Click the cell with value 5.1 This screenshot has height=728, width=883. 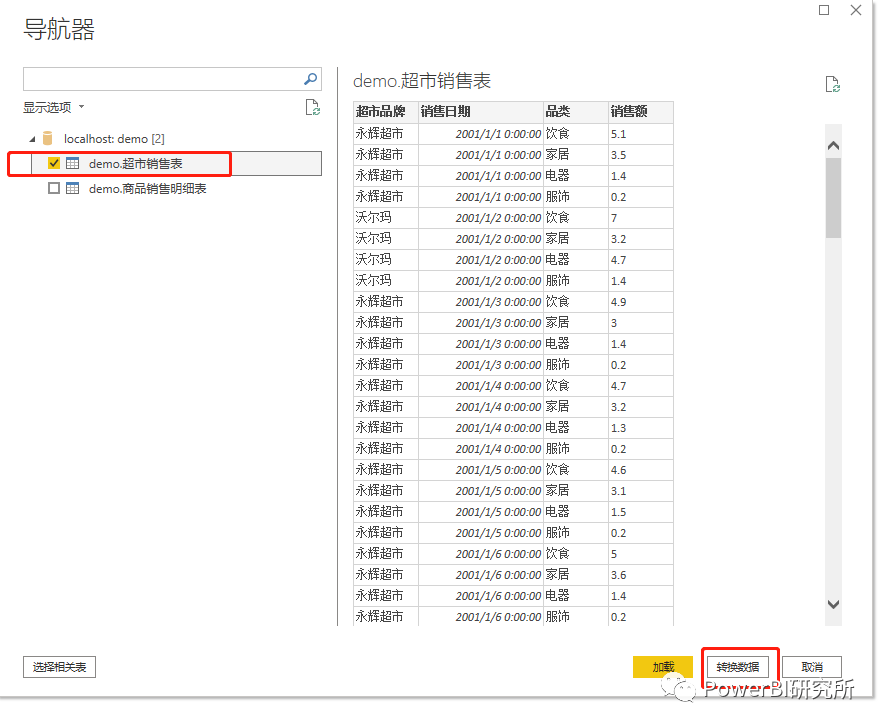coord(641,133)
